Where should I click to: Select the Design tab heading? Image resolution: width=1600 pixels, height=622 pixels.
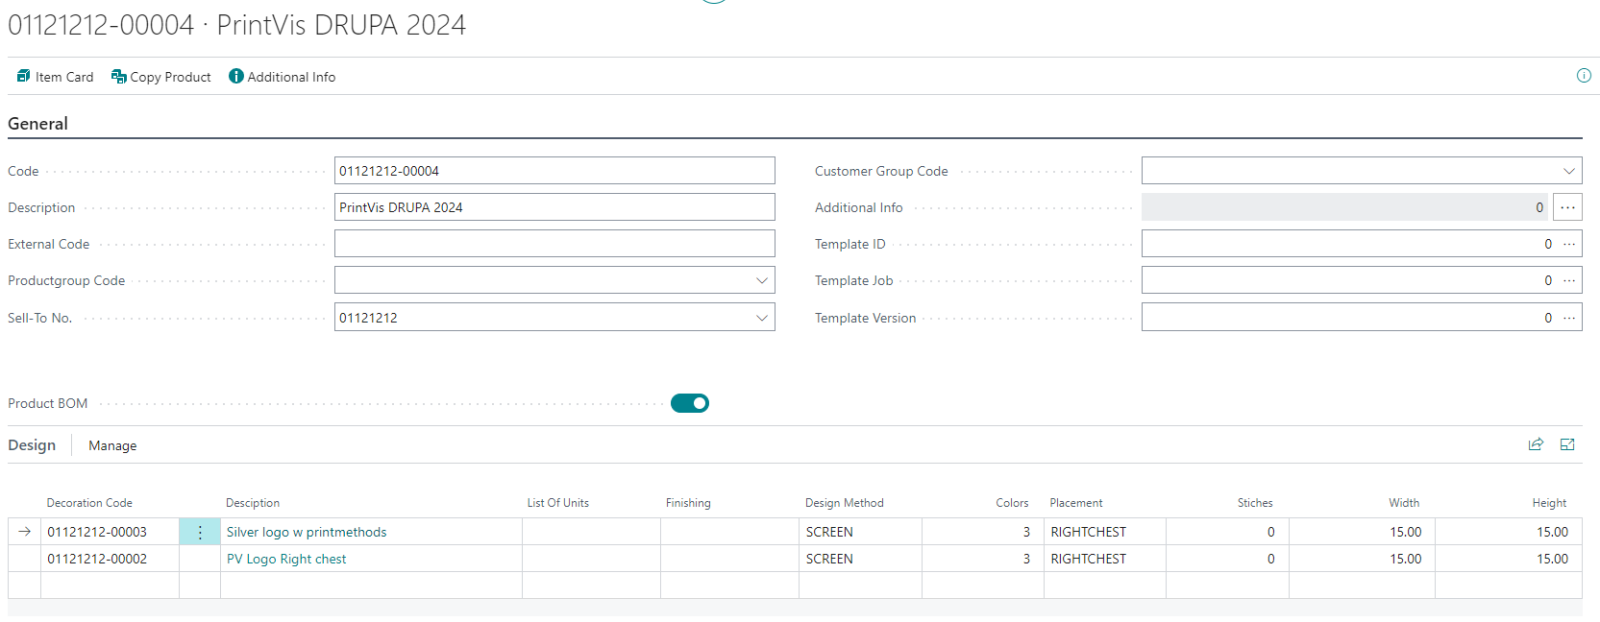pos(32,445)
